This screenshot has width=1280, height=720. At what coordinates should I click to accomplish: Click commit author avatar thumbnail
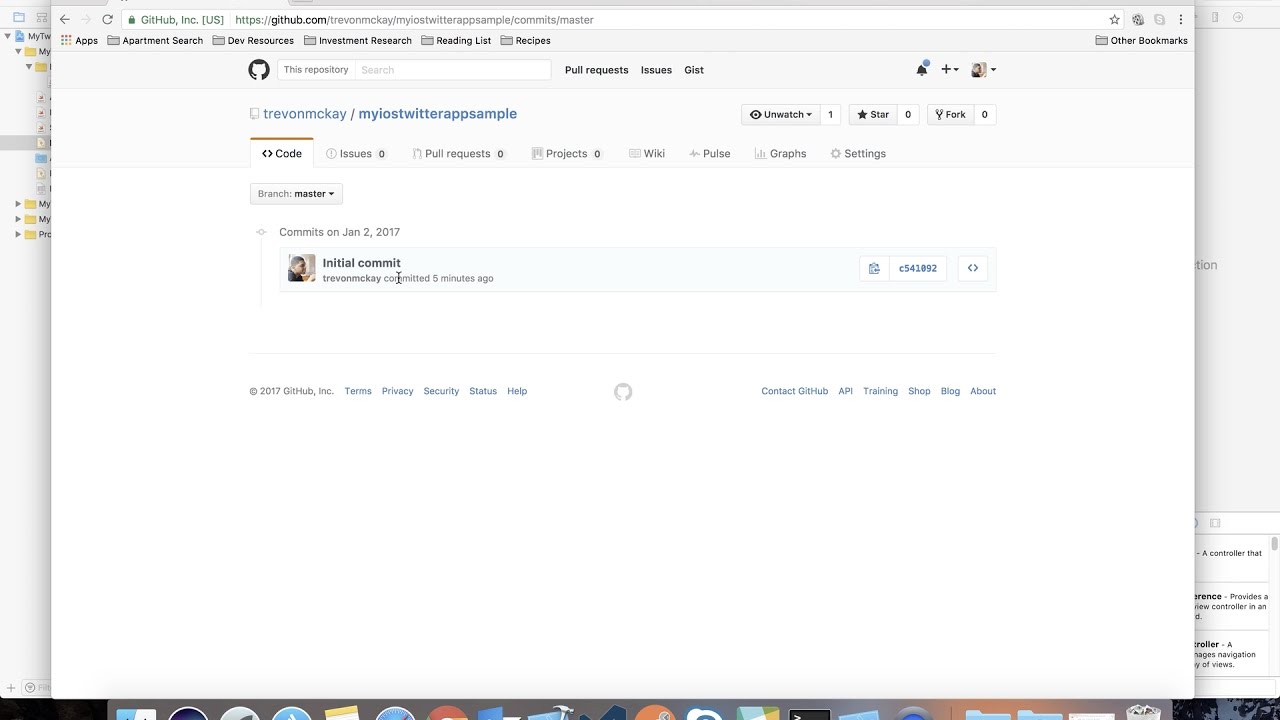pyautogui.click(x=302, y=268)
